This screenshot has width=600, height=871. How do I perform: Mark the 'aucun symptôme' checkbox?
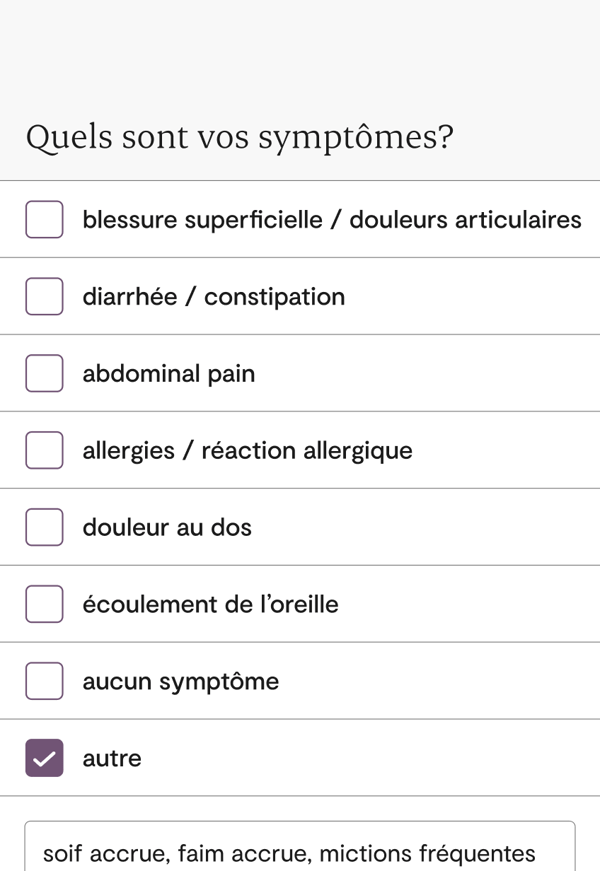(x=44, y=681)
